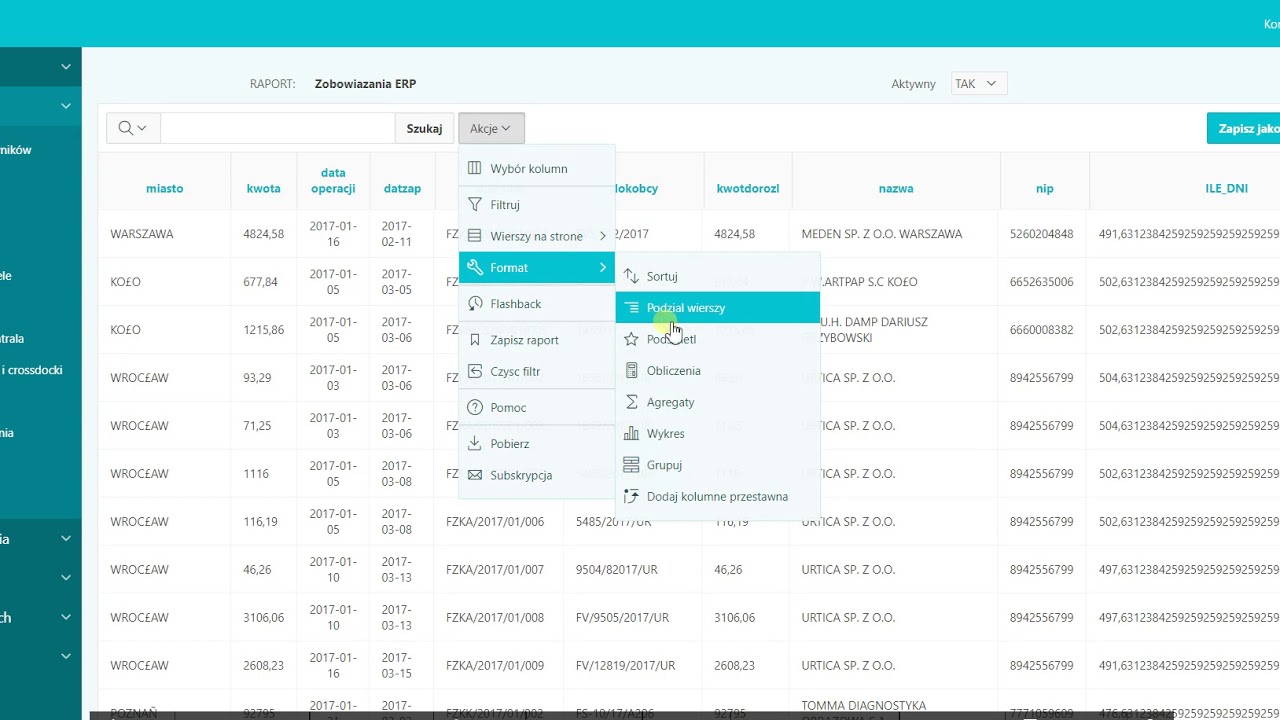Open the Akcje actions dropdown
Image resolution: width=1280 pixels, height=720 pixels.
pyautogui.click(x=491, y=128)
